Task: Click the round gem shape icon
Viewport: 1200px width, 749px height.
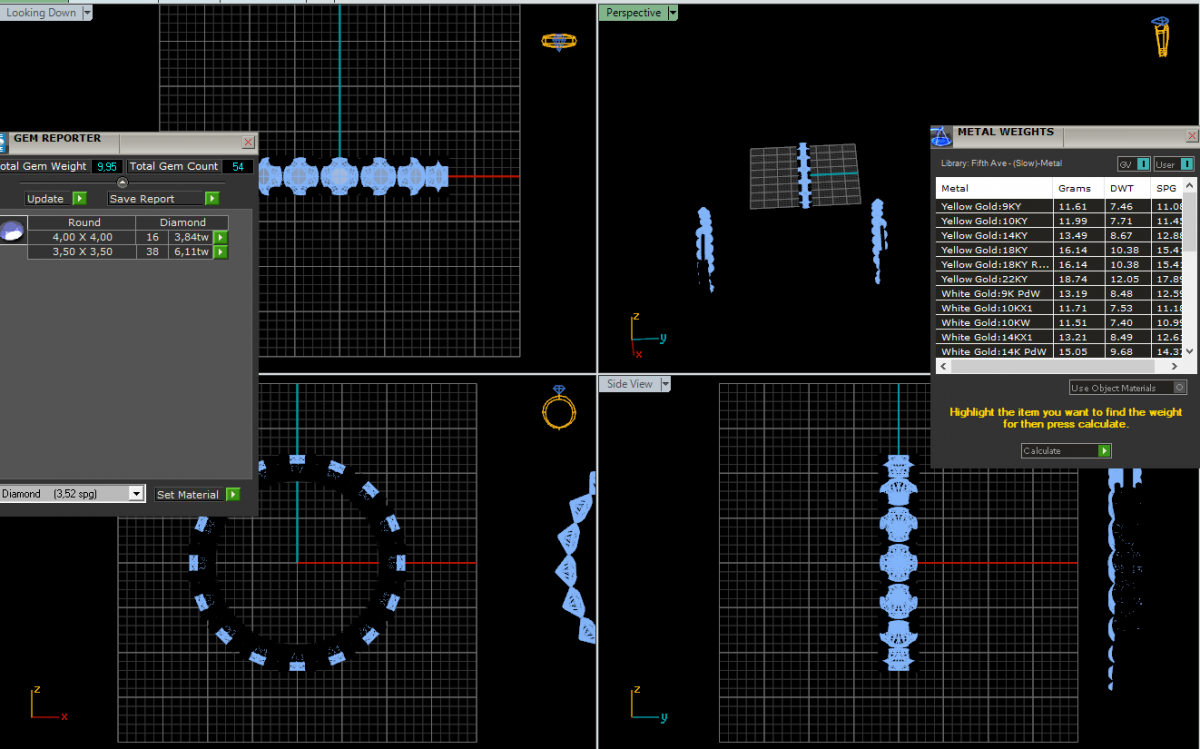Action: point(11,233)
